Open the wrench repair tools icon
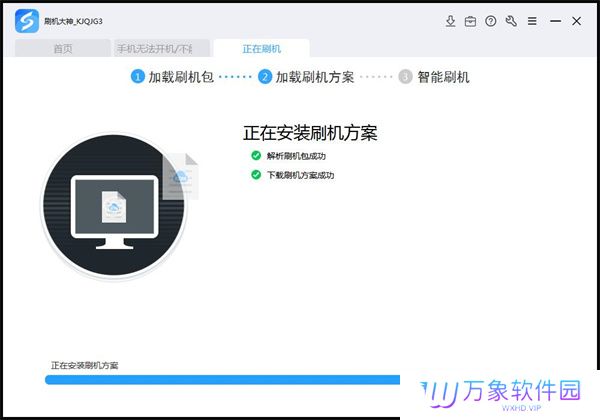Image resolution: width=600 pixels, height=420 pixels. 511,21
